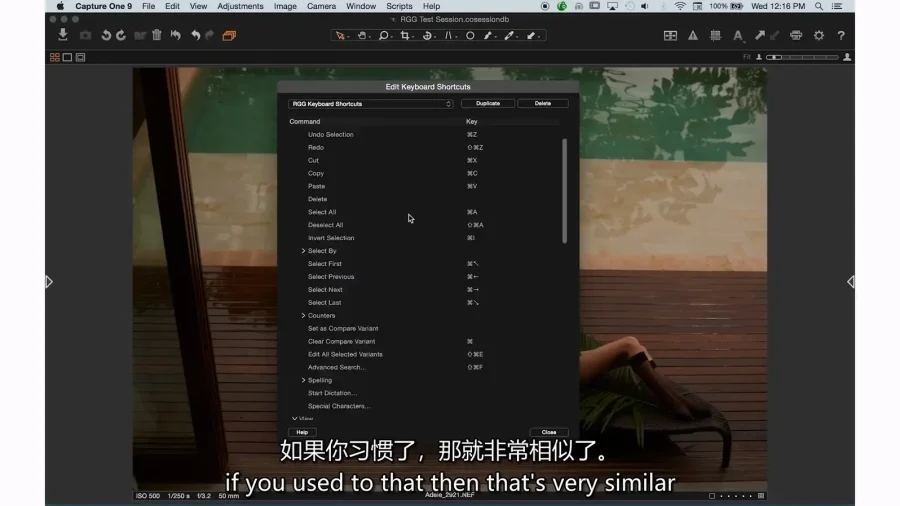The height and width of the screenshot is (506, 900).
Task: Expand the Spelling group
Action: 303,380
